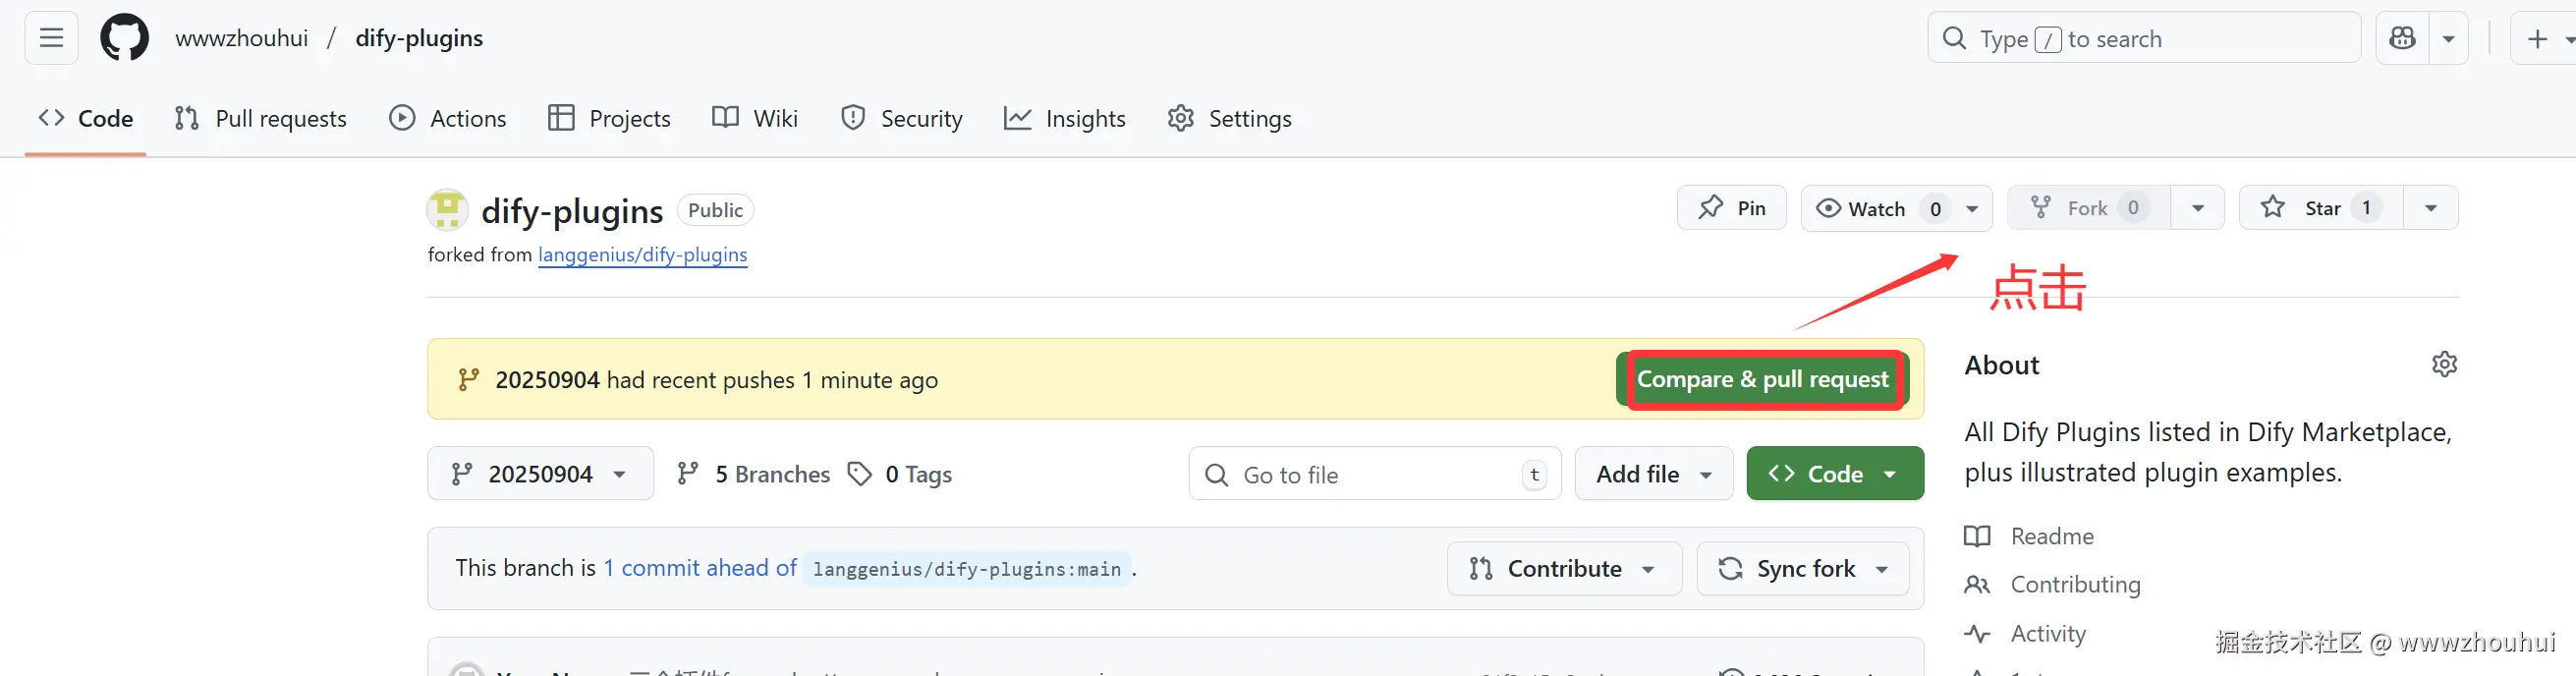Pin this repository
The height and width of the screenshot is (676, 2576).
pos(1732,208)
